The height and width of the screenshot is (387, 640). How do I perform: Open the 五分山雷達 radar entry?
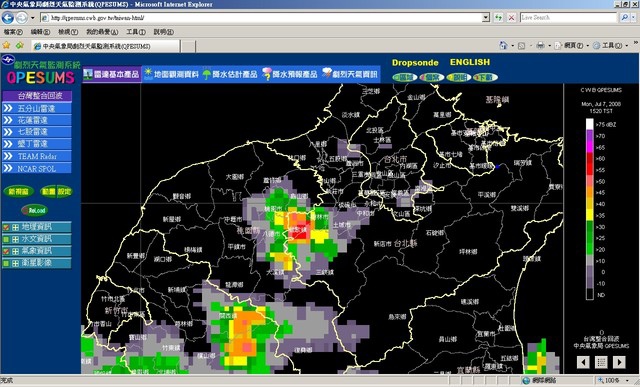point(37,108)
